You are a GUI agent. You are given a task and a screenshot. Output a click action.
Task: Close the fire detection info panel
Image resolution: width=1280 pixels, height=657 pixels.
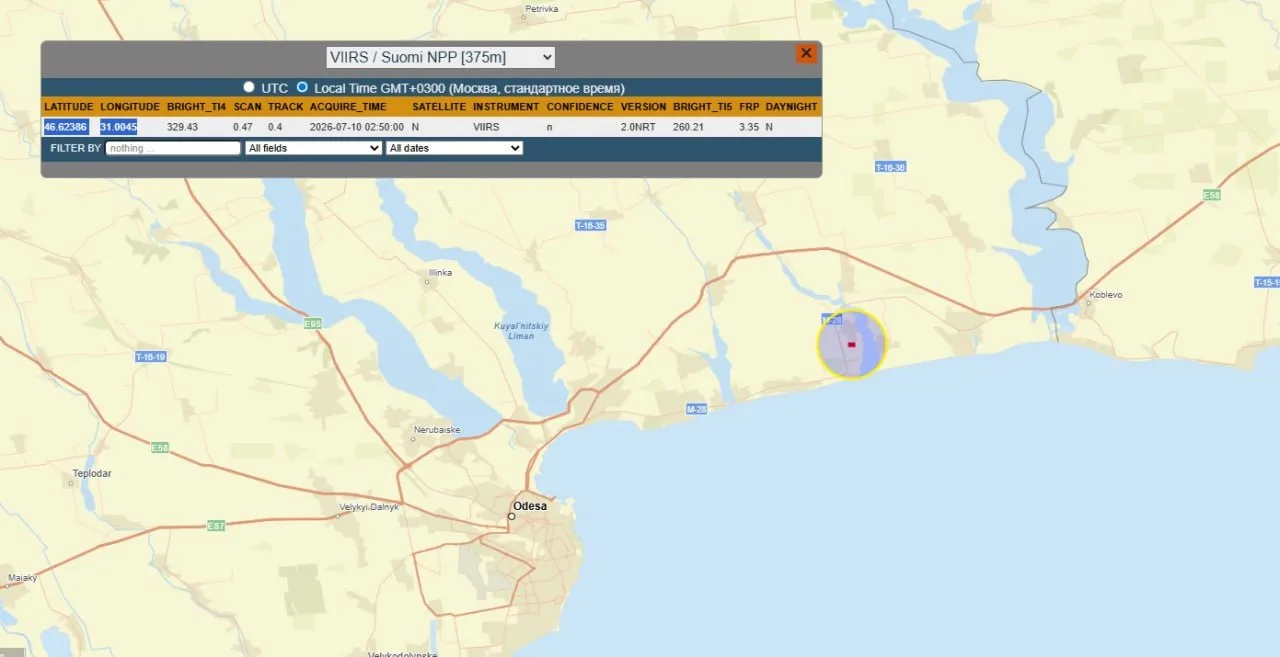click(806, 53)
